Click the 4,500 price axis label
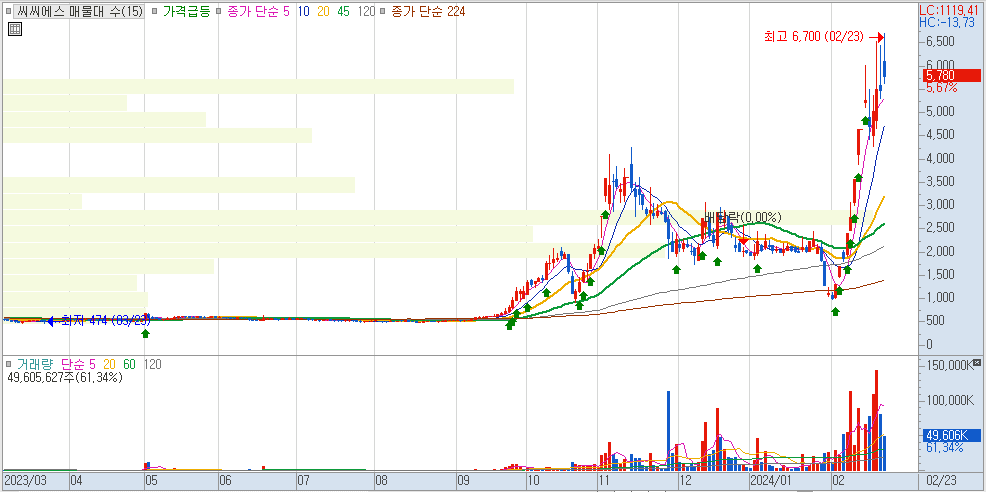This screenshot has height=492, width=986. (941, 134)
